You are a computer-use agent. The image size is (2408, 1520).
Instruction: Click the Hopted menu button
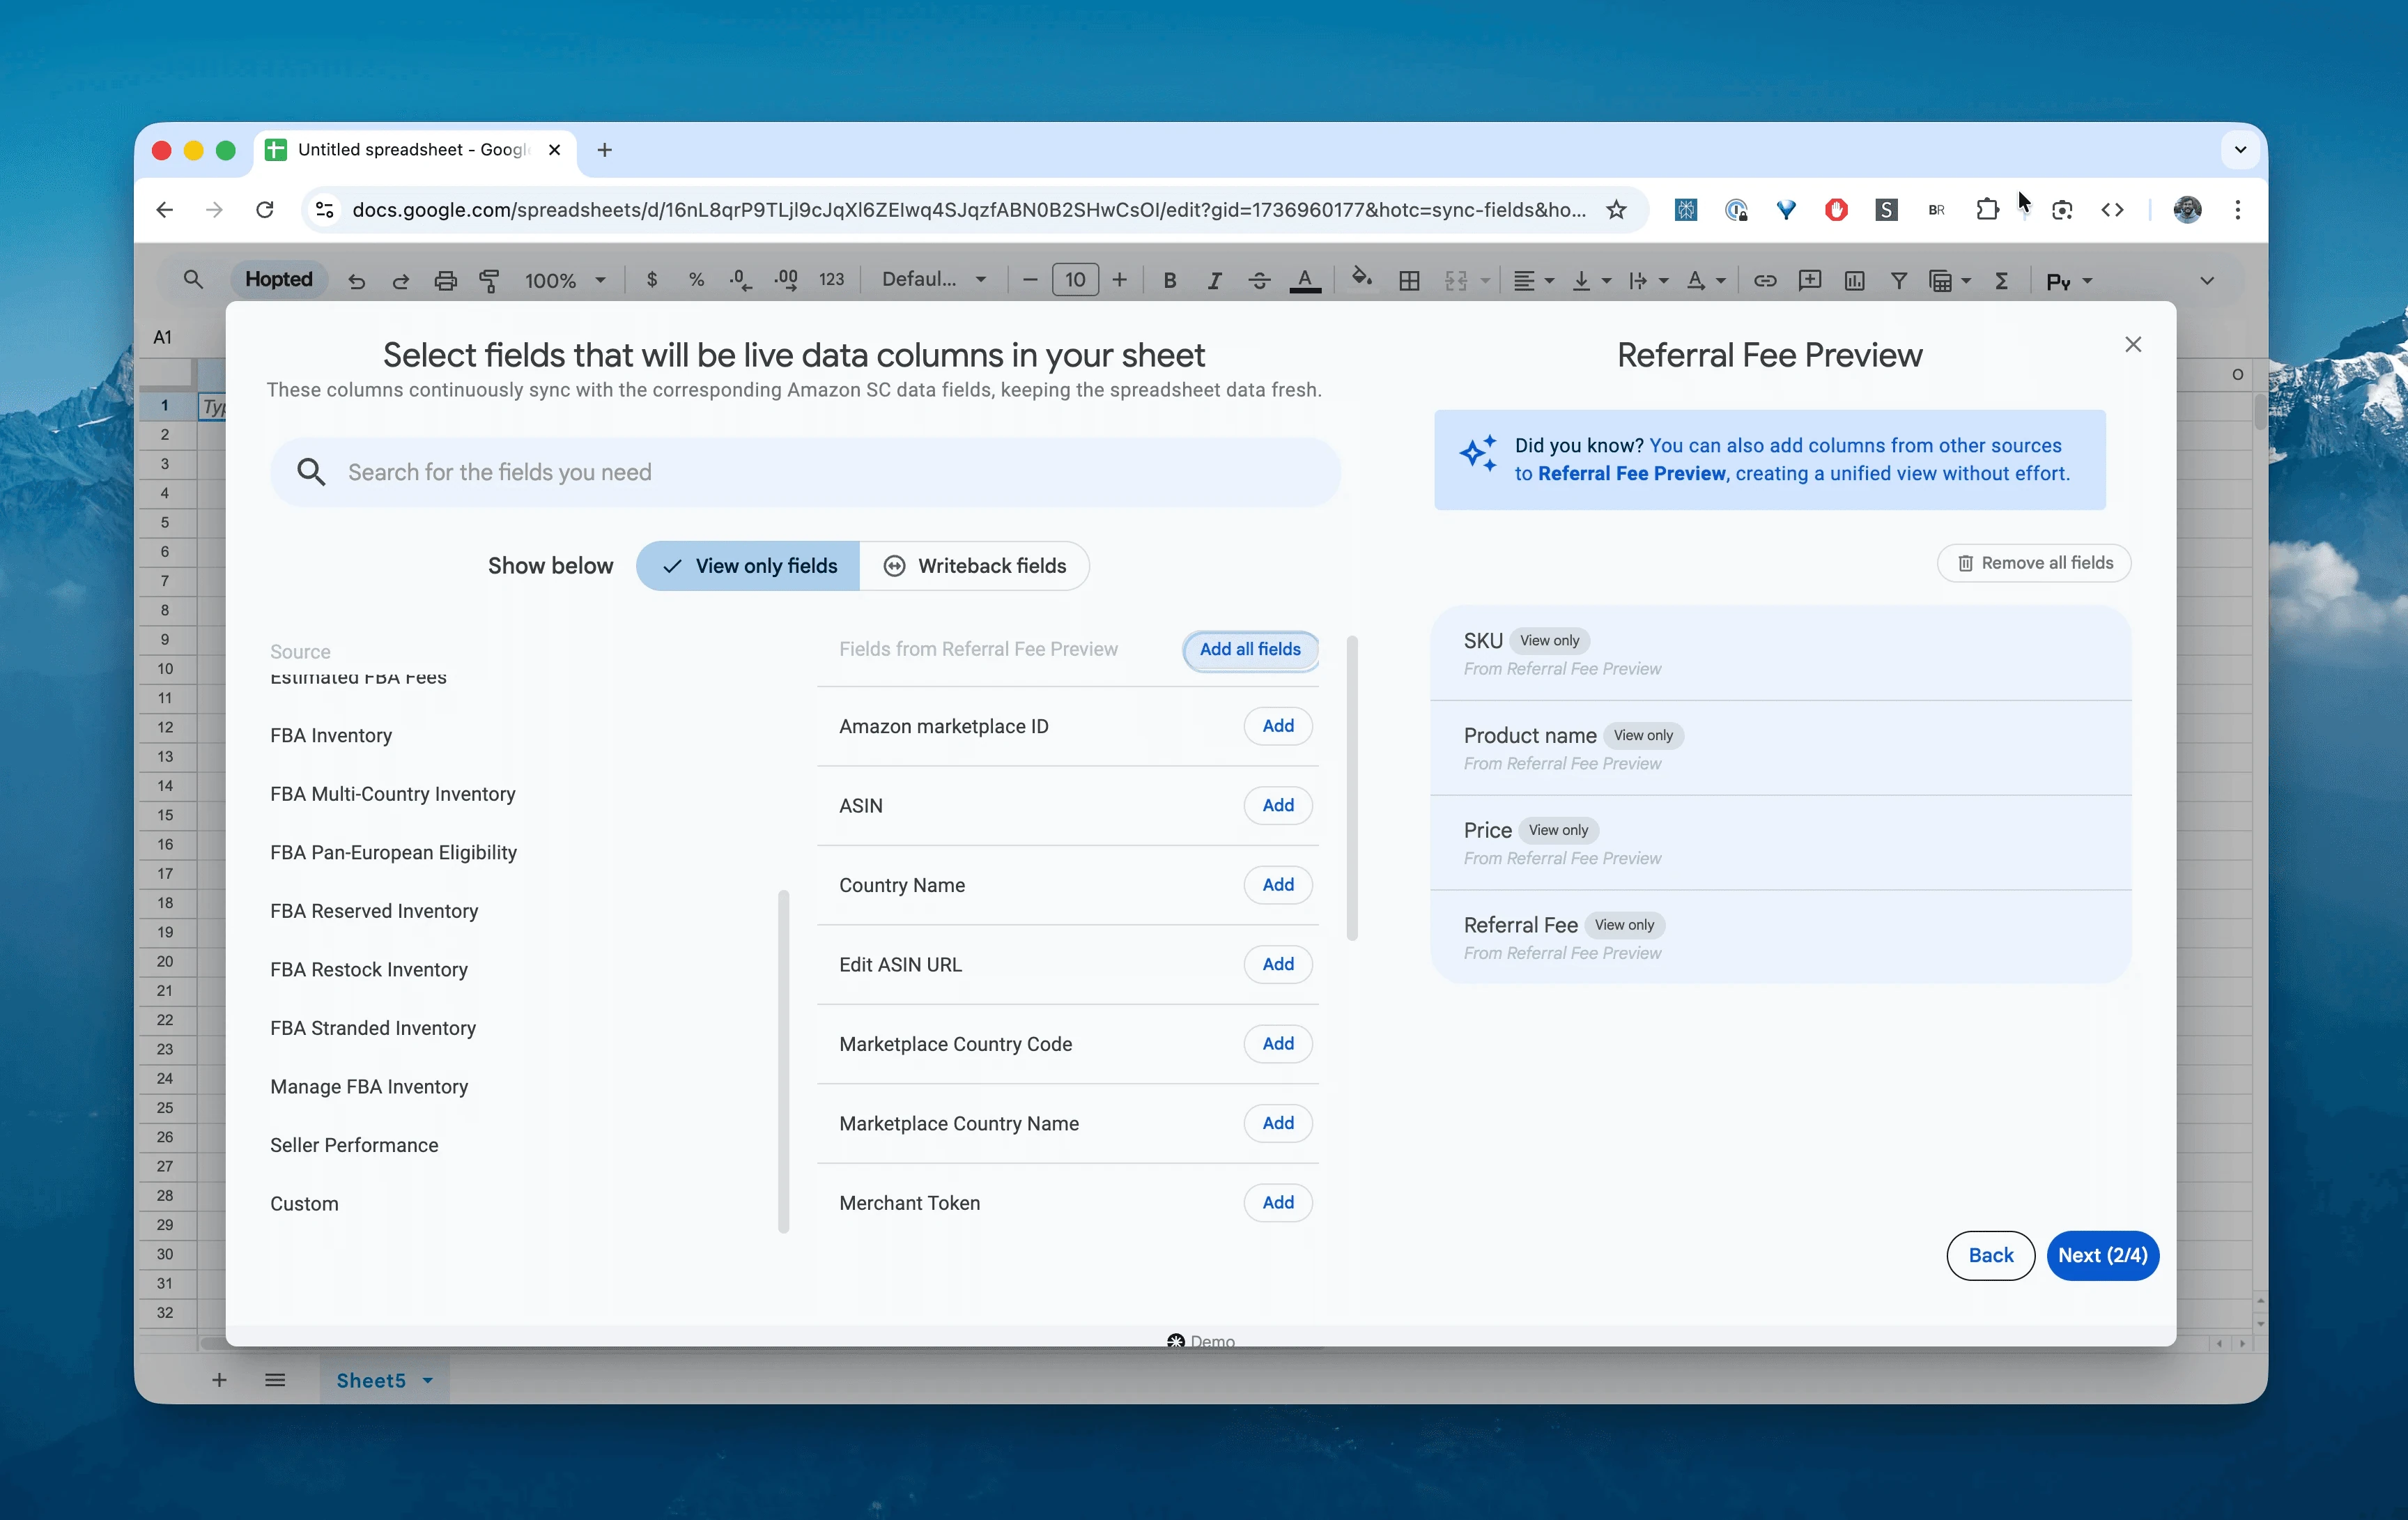pos(279,280)
